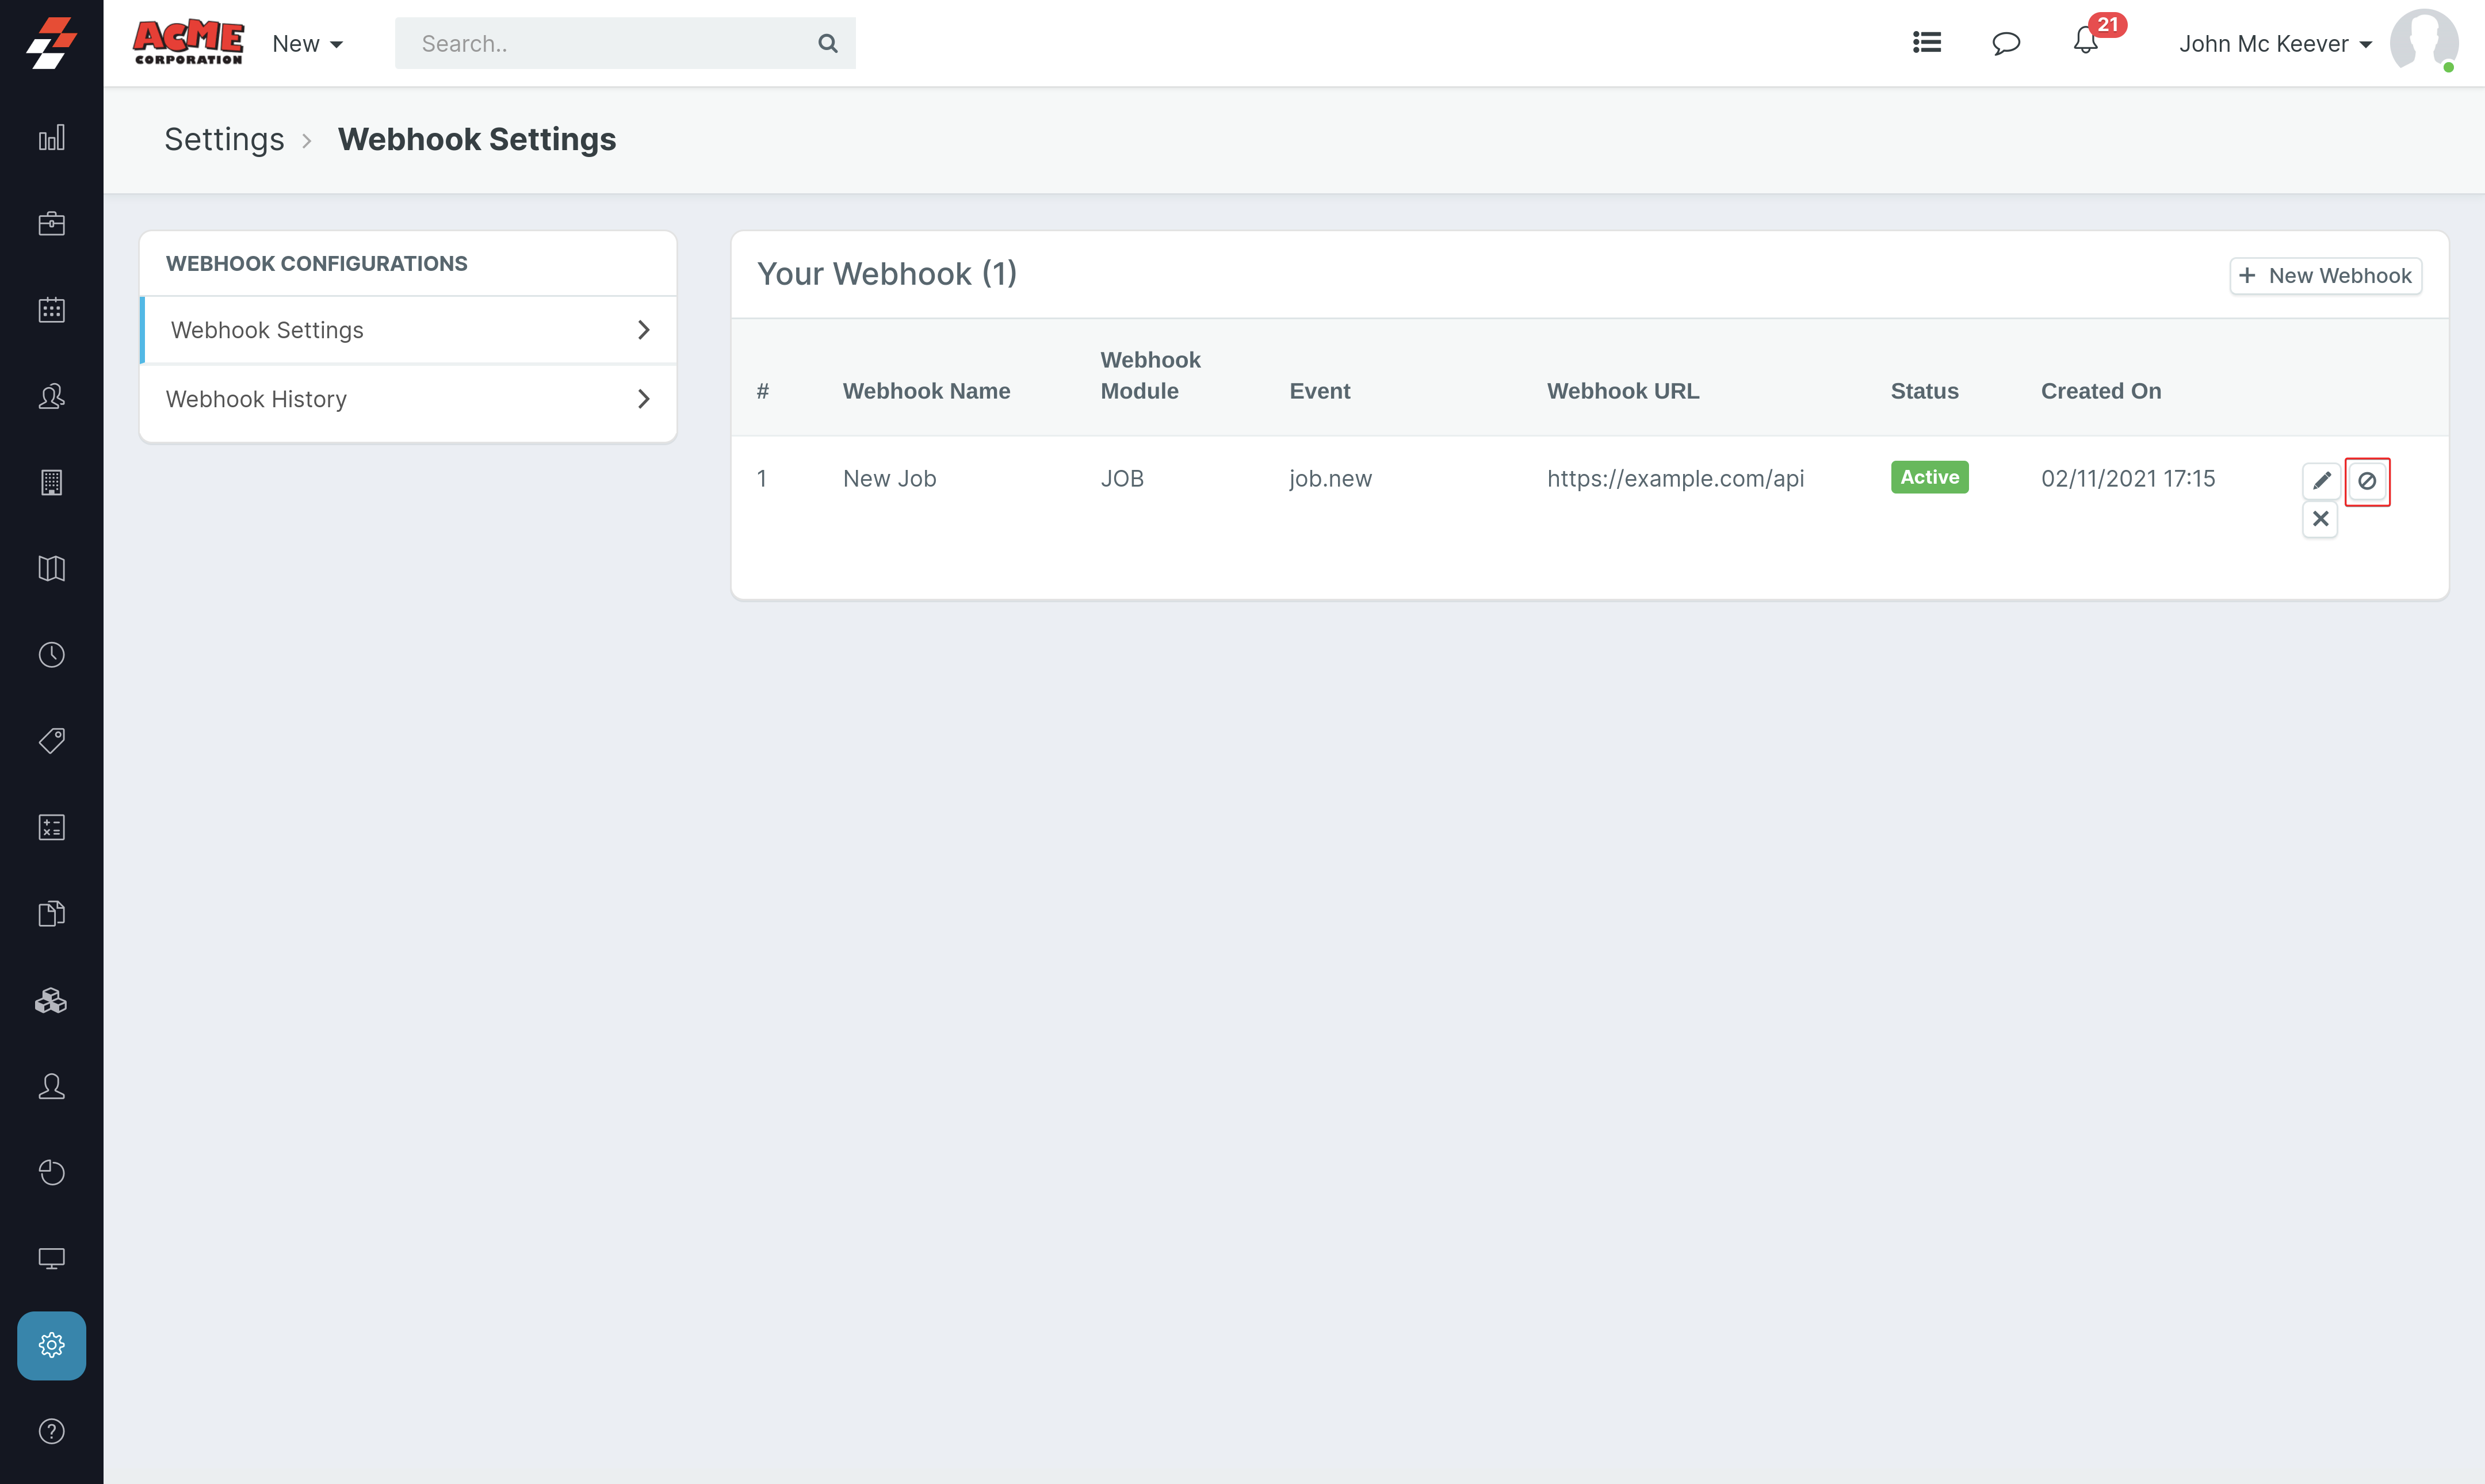Screen dimensions: 2485x1484
Task: Go to Settings breadcrumb link
Action: pyautogui.click(x=224, y=139)
